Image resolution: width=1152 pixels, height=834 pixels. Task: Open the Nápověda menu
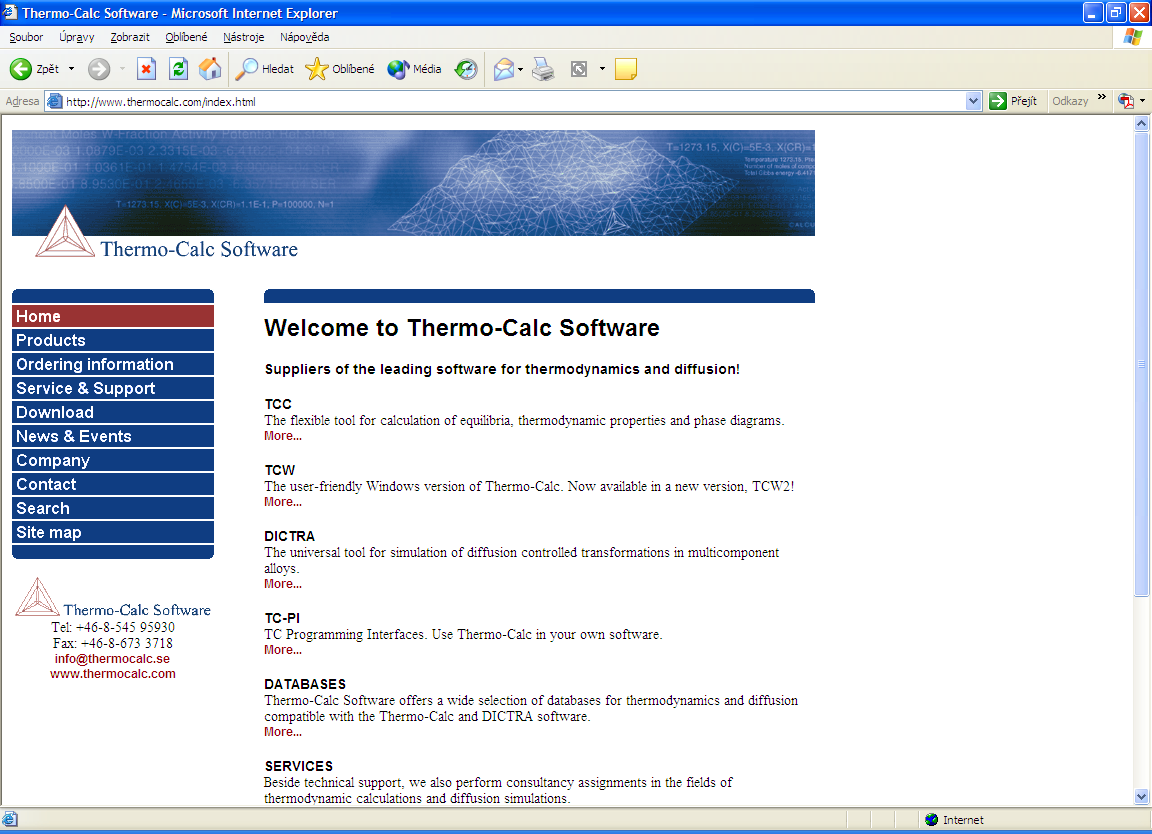click(x=304, y=37)
